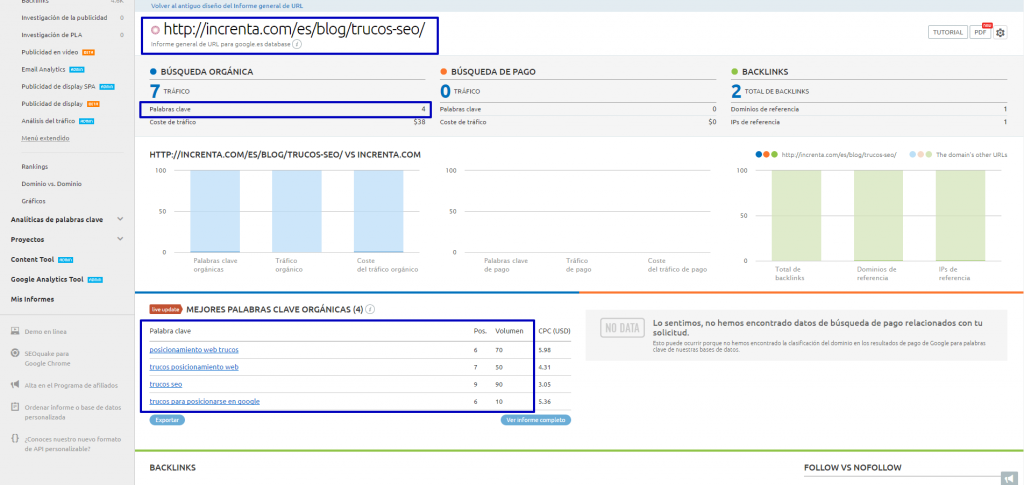Open Google Analytics Tool in sidebar
The image size is (1024, 485).
[47, 279]
